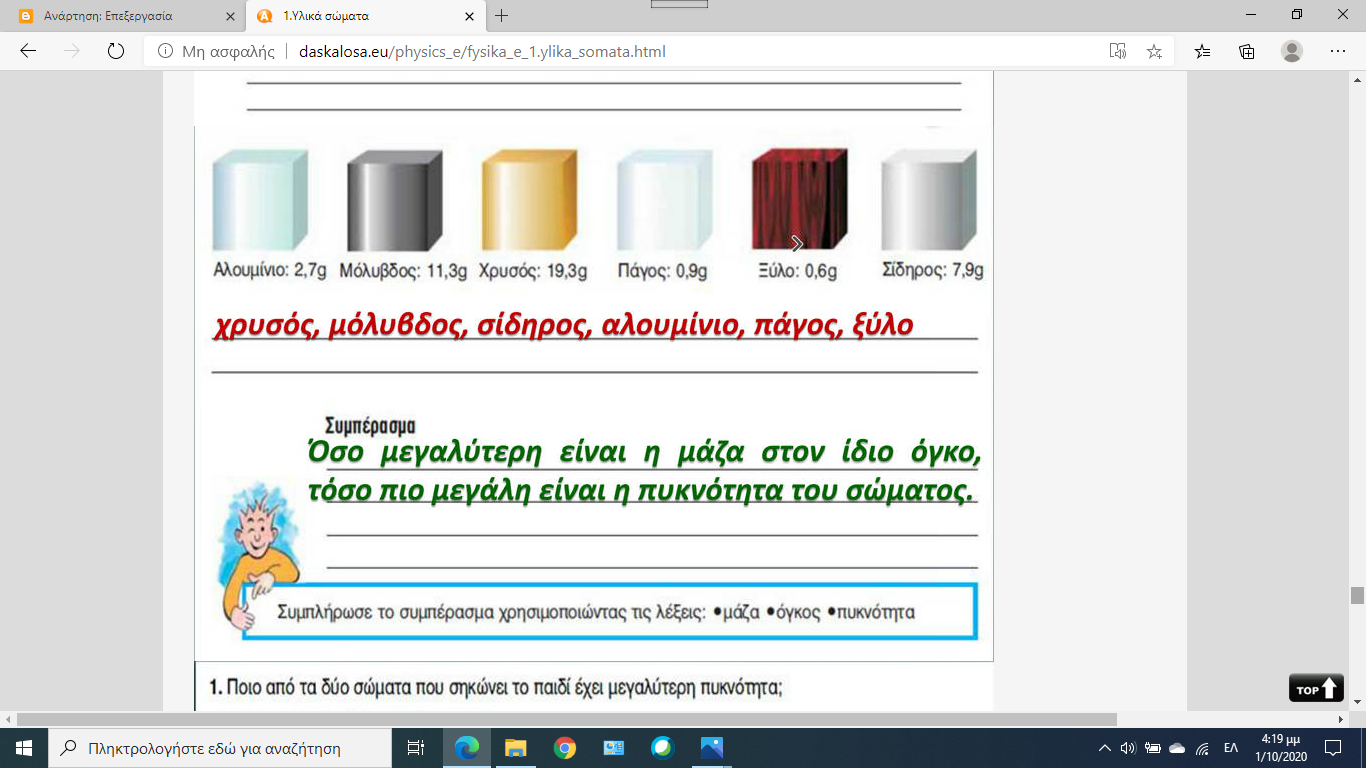The height and width of the screenshot is (768, 1366).
Task: Click the 'Πάγος: 0,9g' label
Action: (662, 271)
